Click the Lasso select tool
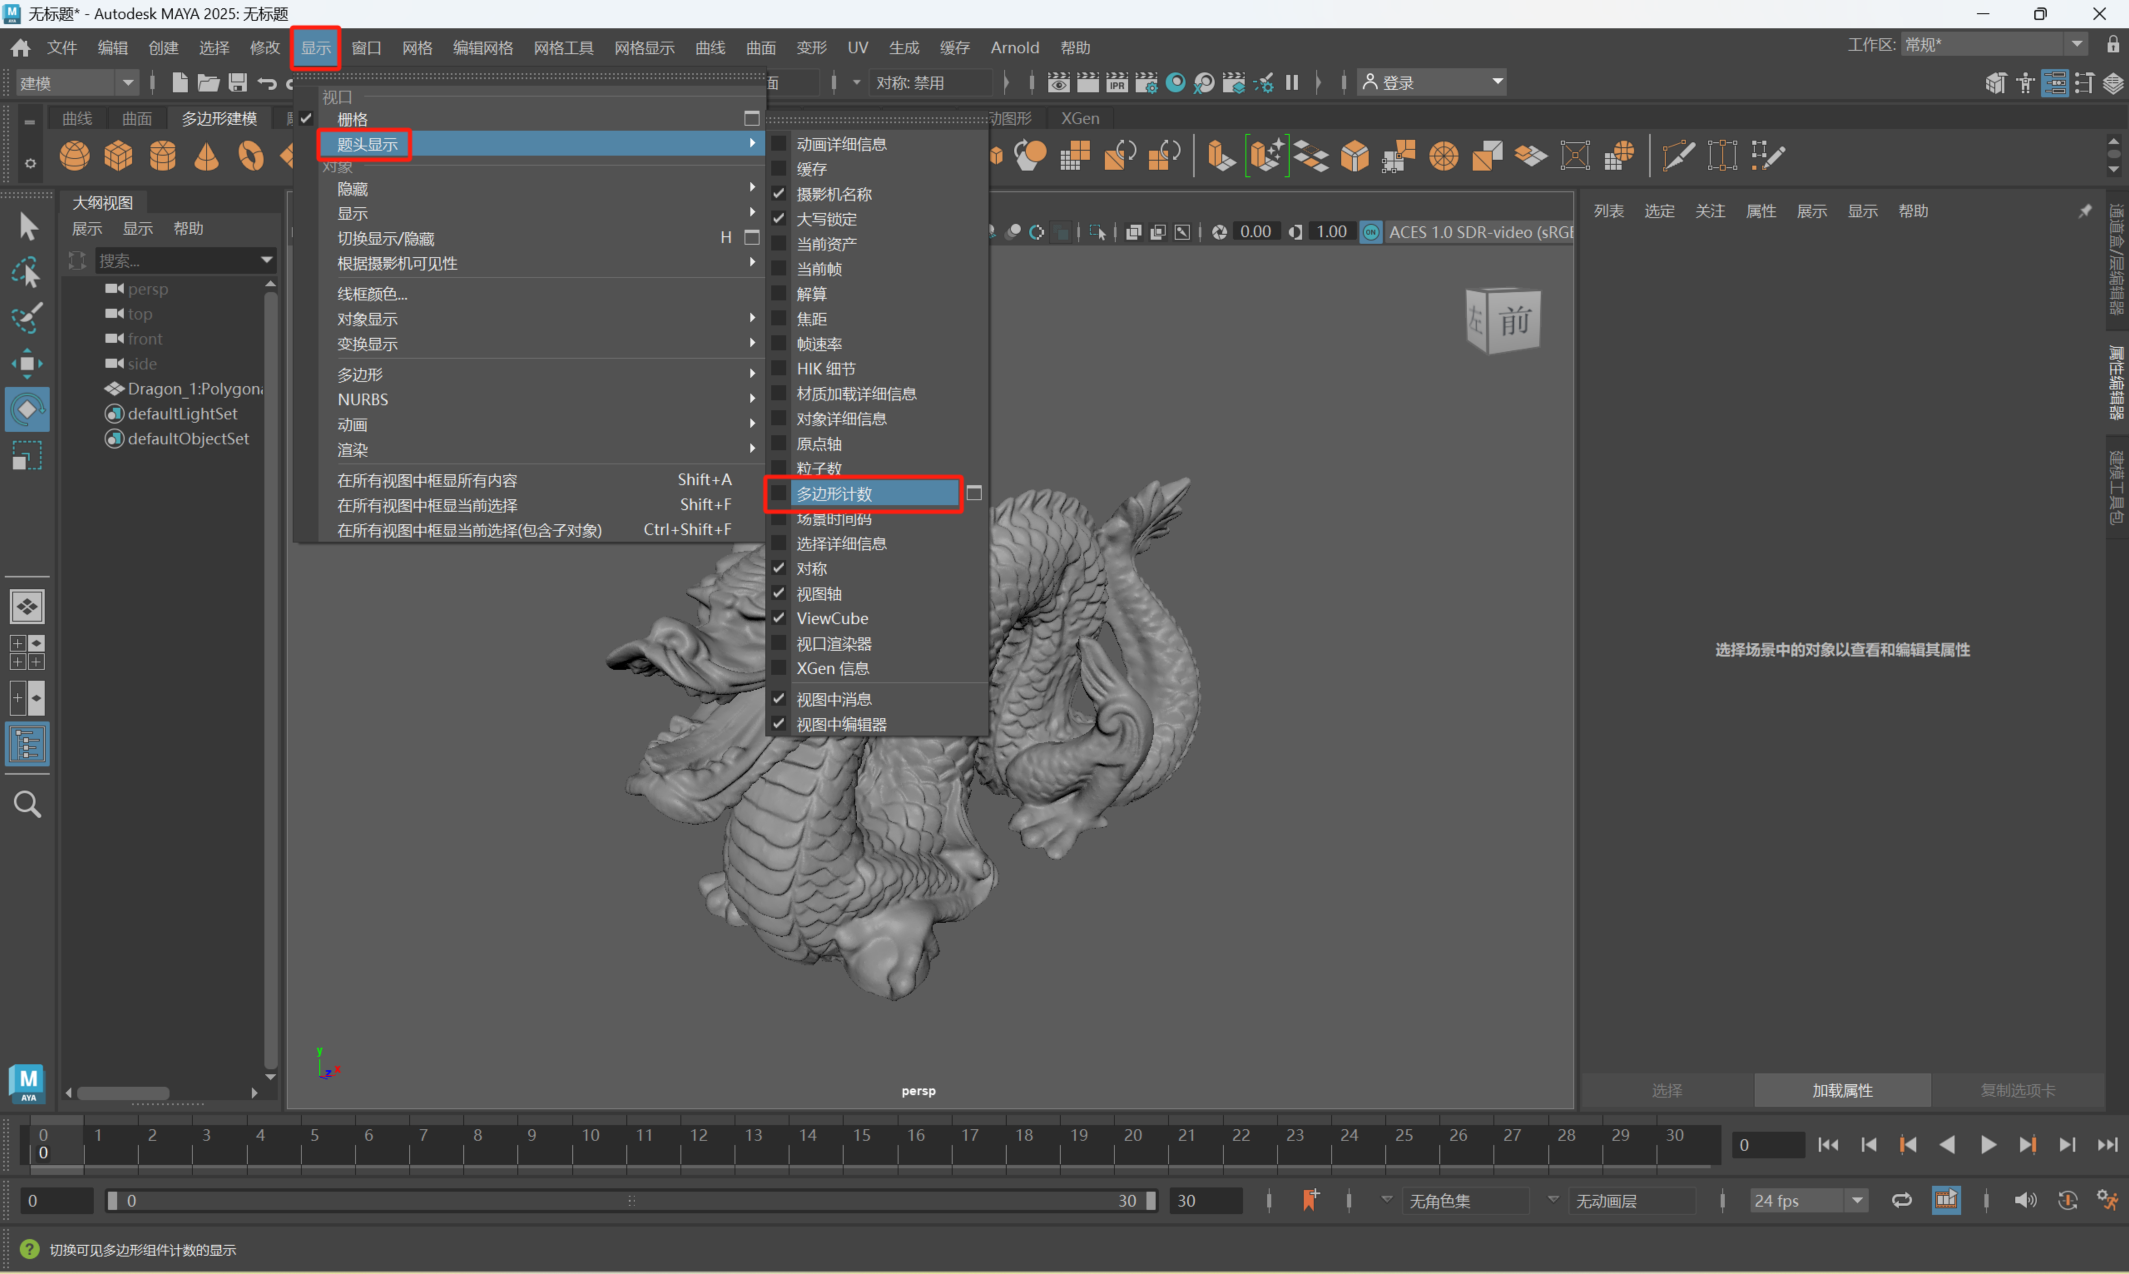Image resolution: width=2129 pixels, height=1274 pixels. (x=26, y=272)
